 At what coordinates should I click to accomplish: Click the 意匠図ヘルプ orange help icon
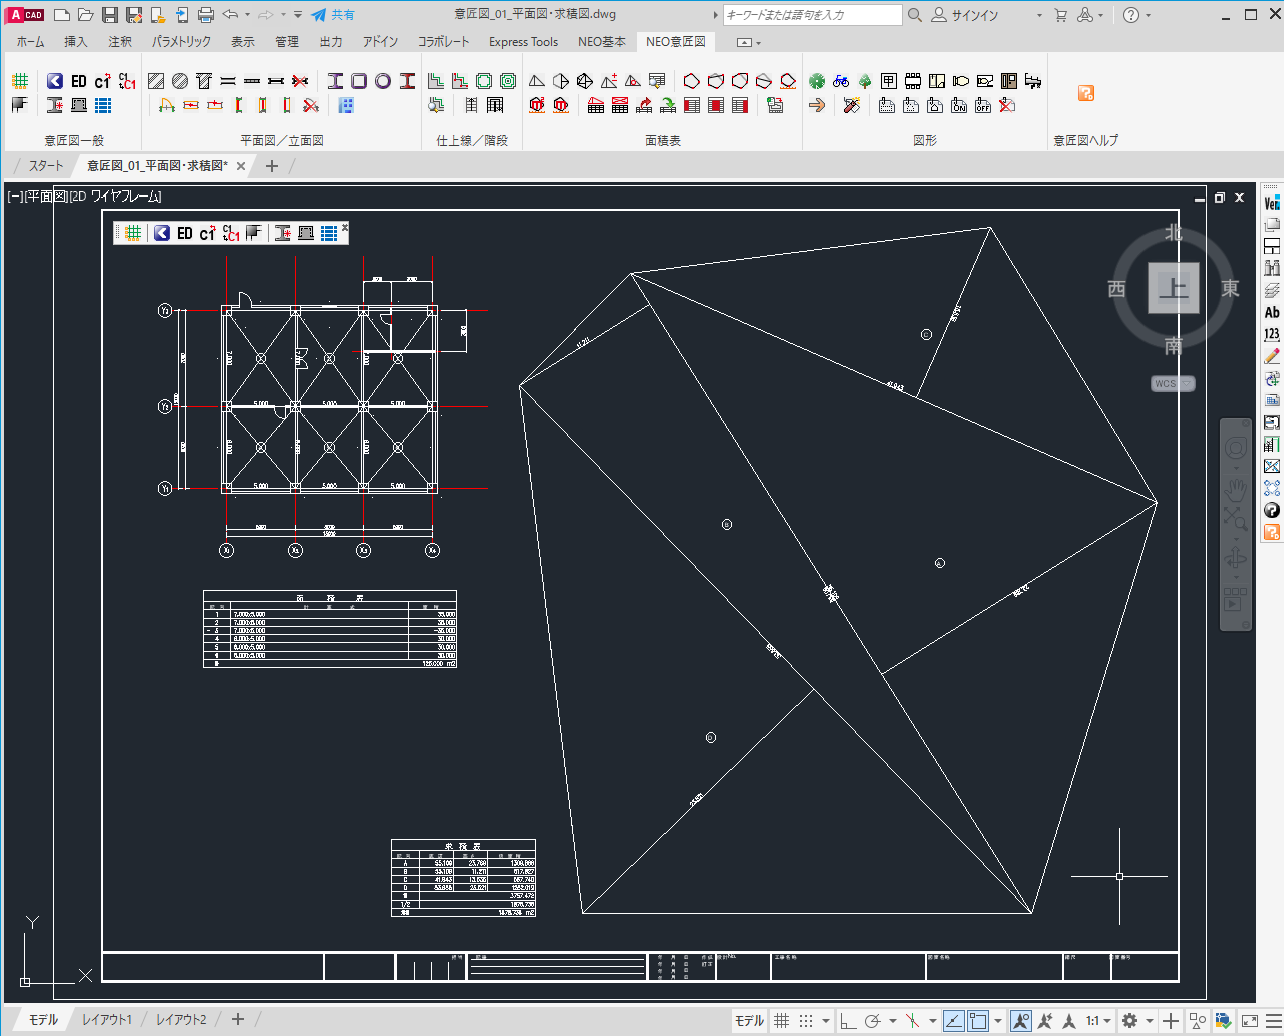click(1085, 93)
